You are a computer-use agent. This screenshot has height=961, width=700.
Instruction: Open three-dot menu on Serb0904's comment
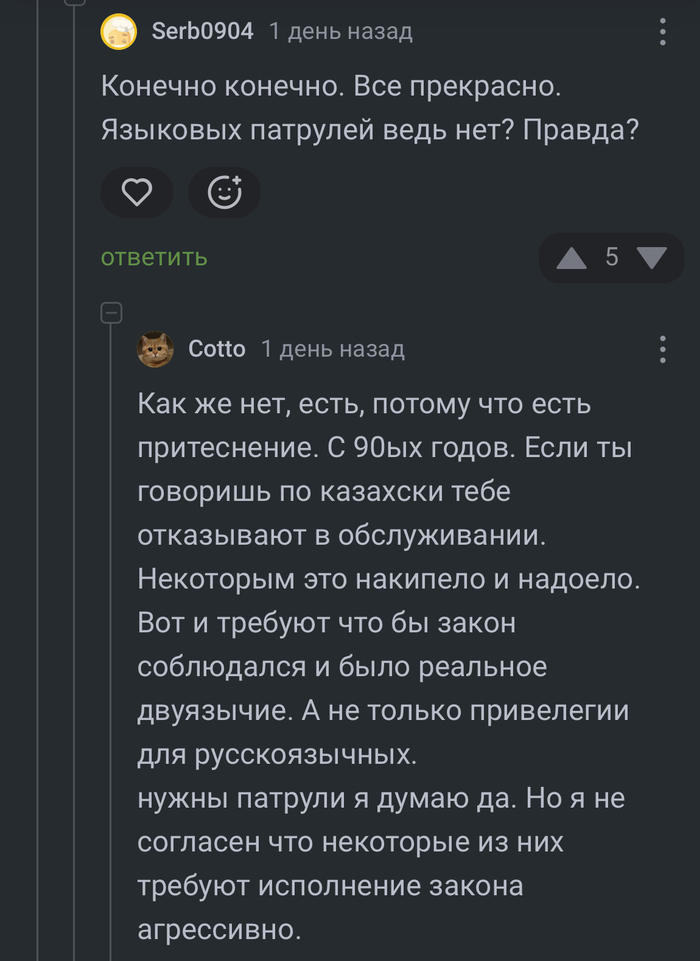[x=662, y=32]
